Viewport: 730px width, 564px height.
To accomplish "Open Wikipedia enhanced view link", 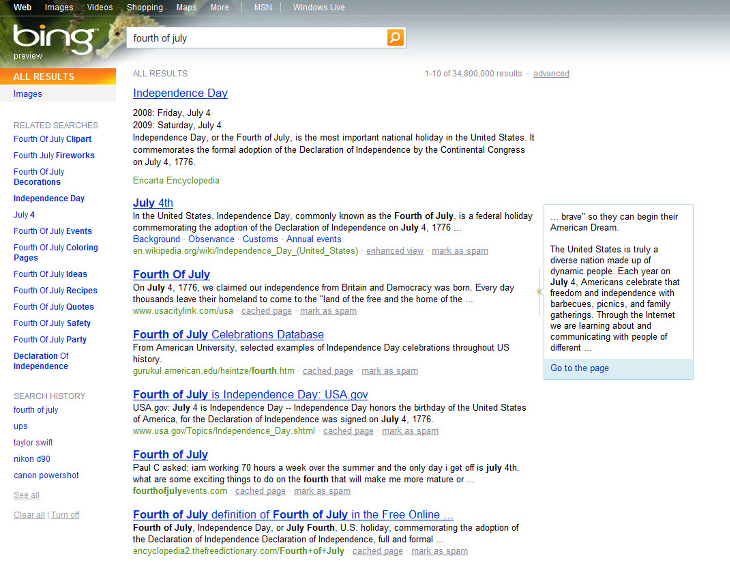I will click(394, 251).
